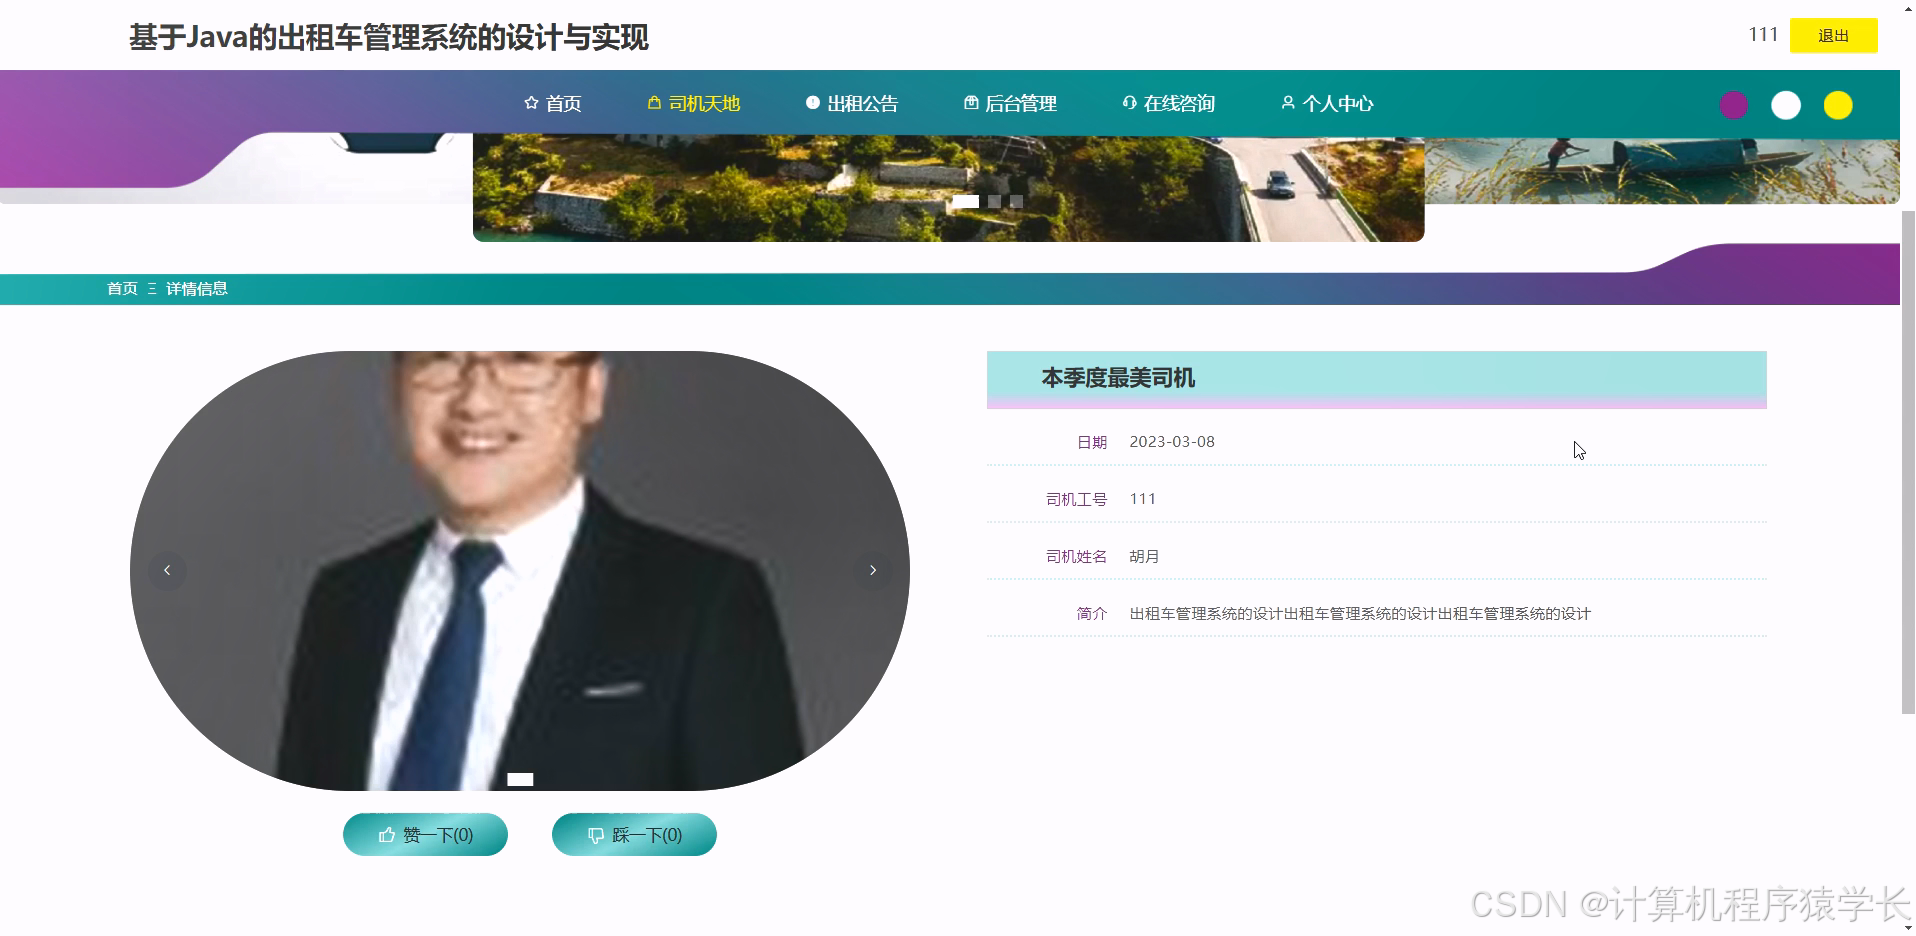Click the right arrow on the driver photo carousel
This screenshot has width=1916, height=936.
(x=873, y=570)
